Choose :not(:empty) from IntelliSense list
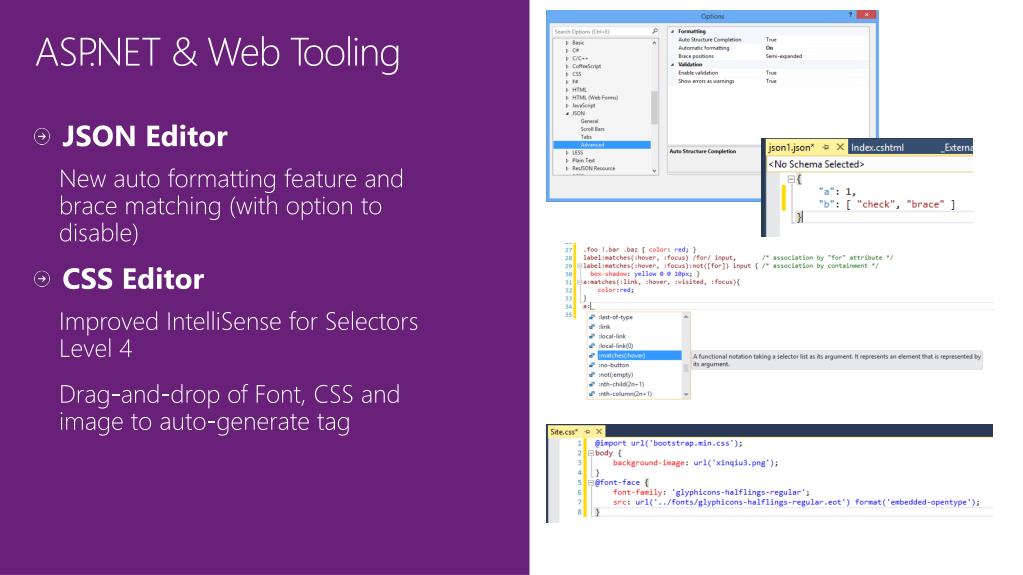Image resolution: width=1023 pixels, height=575 pixels. (x=615, y=375)
